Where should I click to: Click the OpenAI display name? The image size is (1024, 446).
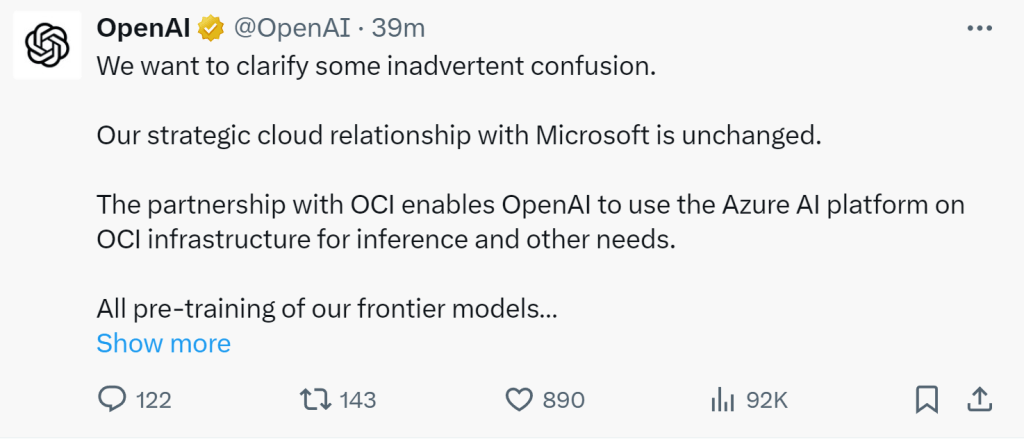143,29
